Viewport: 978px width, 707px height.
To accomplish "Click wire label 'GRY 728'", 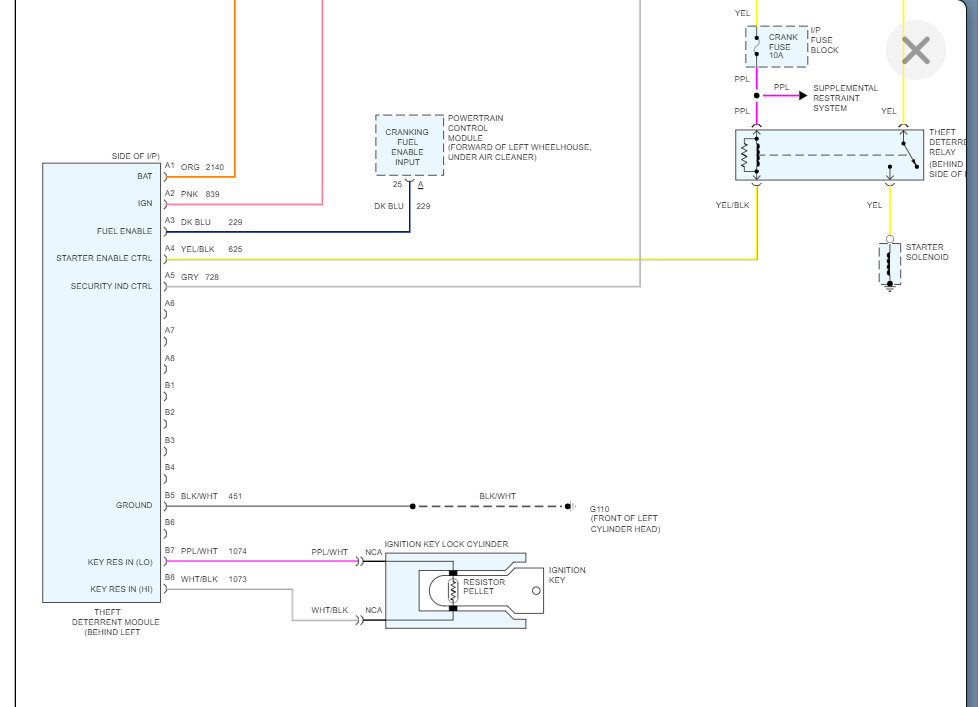I will point(200,277).
